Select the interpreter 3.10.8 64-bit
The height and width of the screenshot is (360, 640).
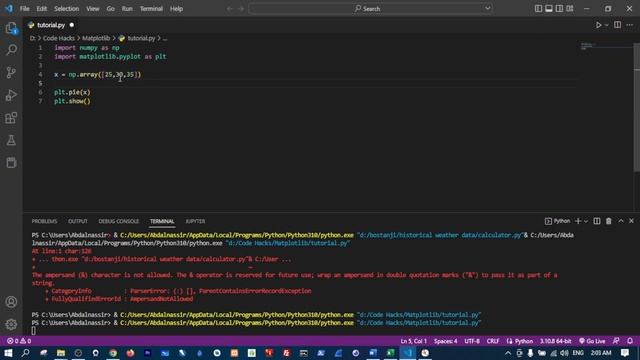[556, 341]
